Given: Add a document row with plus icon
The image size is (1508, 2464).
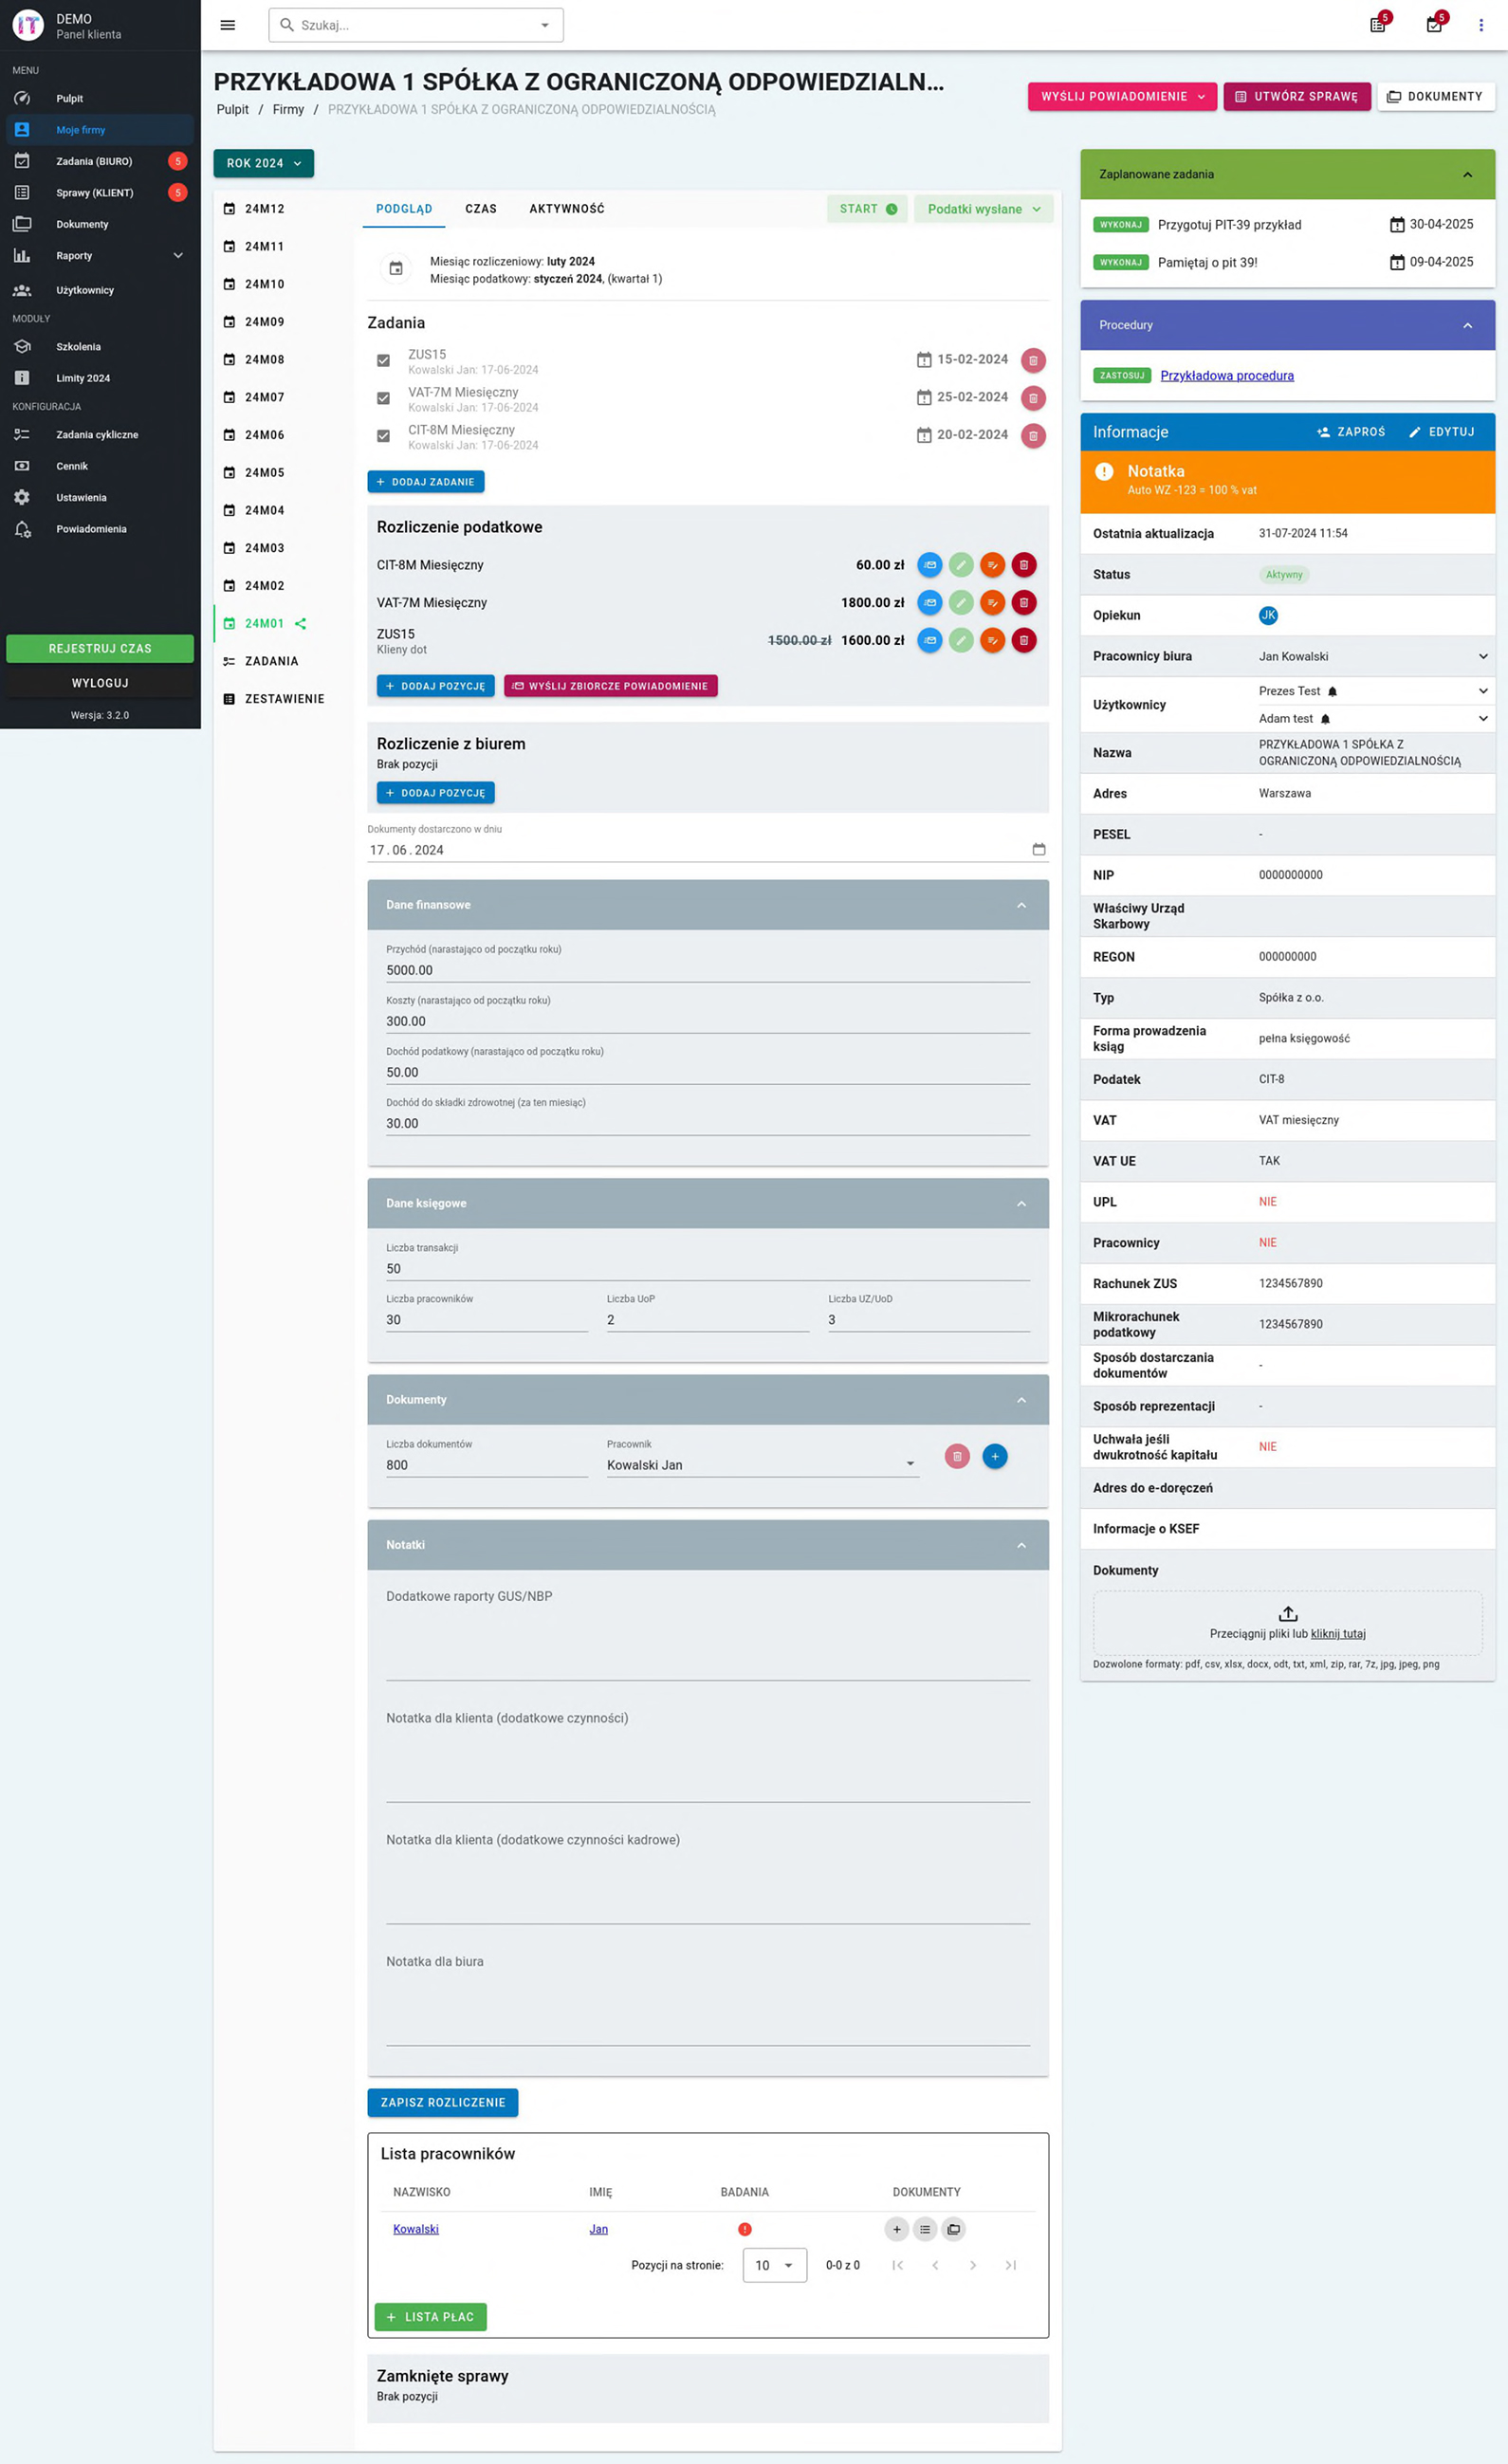Looking at the screenshot, I should [x=994, y=1457].
